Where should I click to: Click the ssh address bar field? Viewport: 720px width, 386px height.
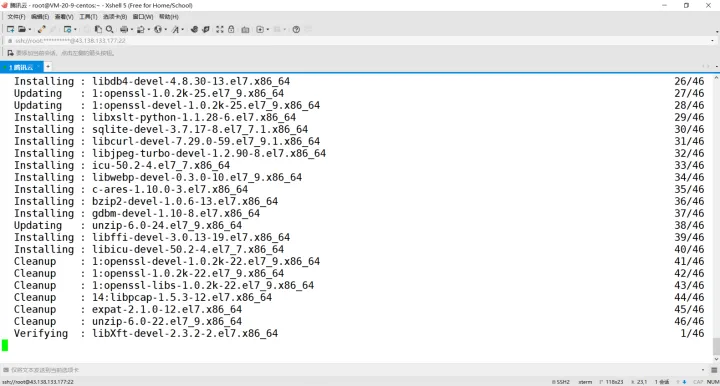click(358, 41)
